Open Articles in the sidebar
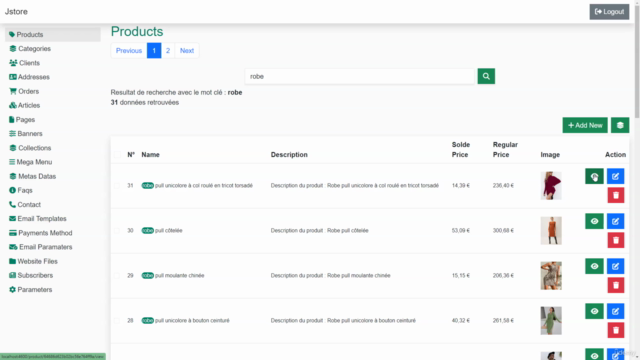The height and width of the screenshot is (360, 640). 53,105
